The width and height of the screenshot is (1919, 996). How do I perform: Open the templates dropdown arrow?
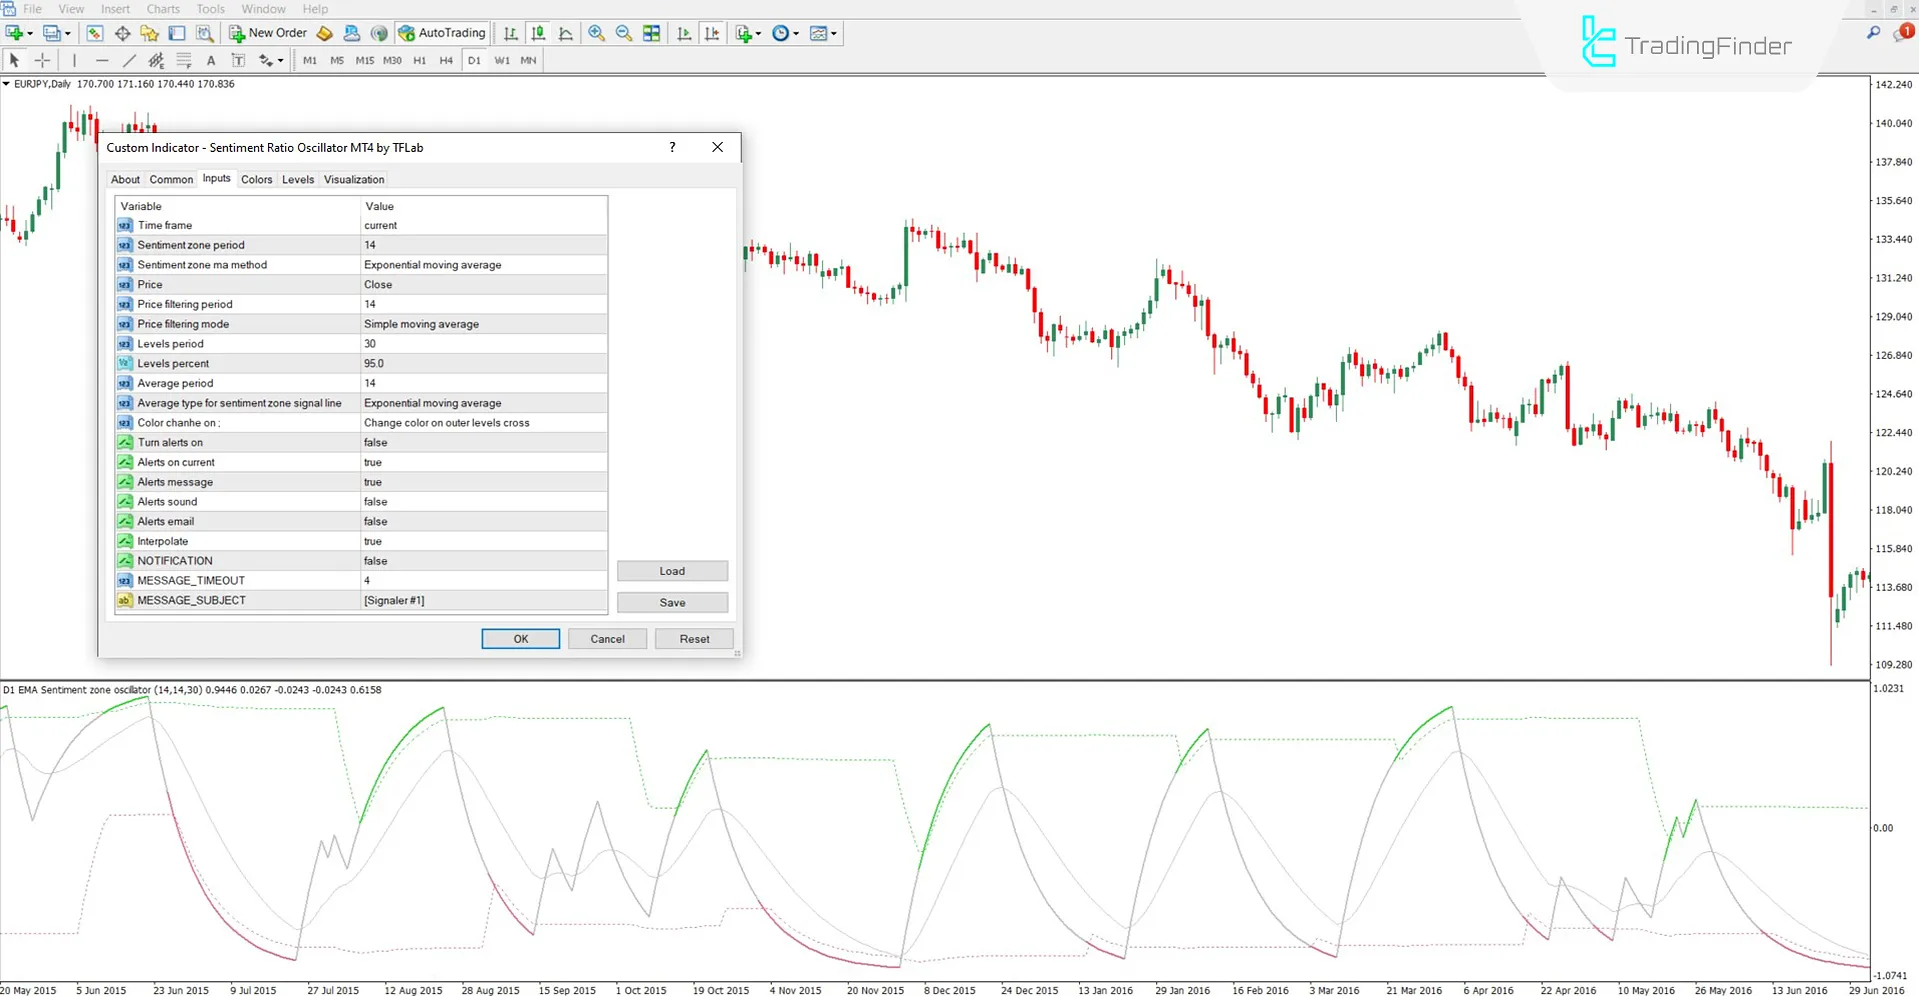click(x=833, y=33)
